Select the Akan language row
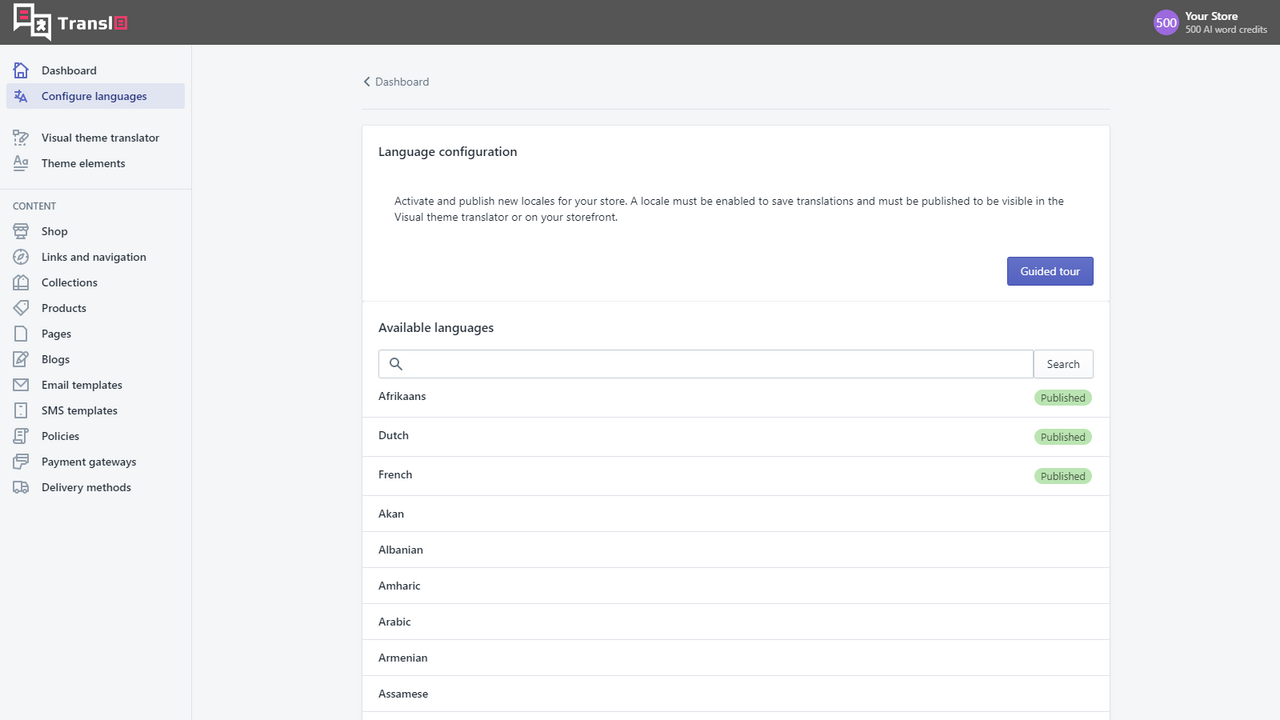The height and width of the screenshot is (720, 1280). (x=391, y=513)
